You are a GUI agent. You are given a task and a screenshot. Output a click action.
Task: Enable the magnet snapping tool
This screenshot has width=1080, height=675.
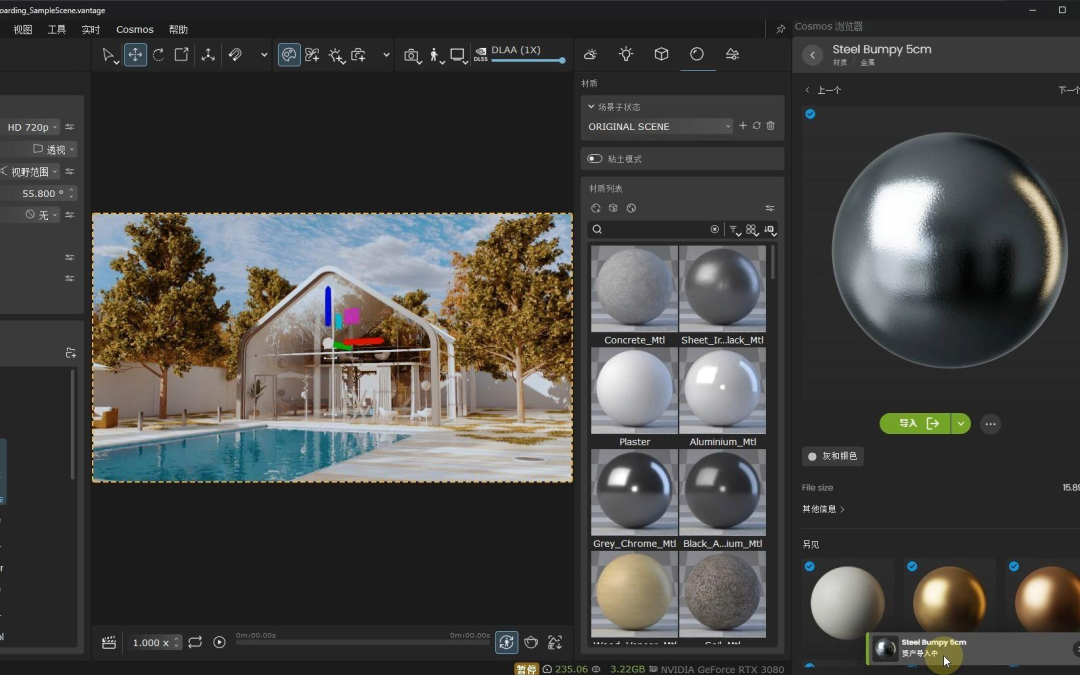click(x=235, y=55)
